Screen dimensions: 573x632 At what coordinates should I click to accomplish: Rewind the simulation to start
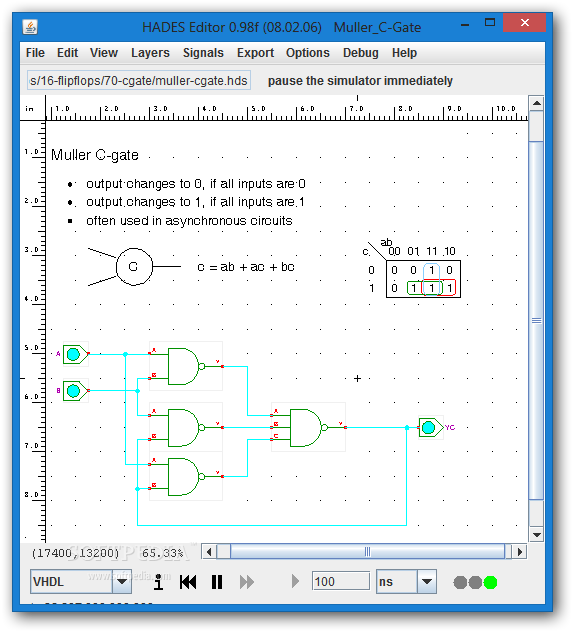[188, 582]
